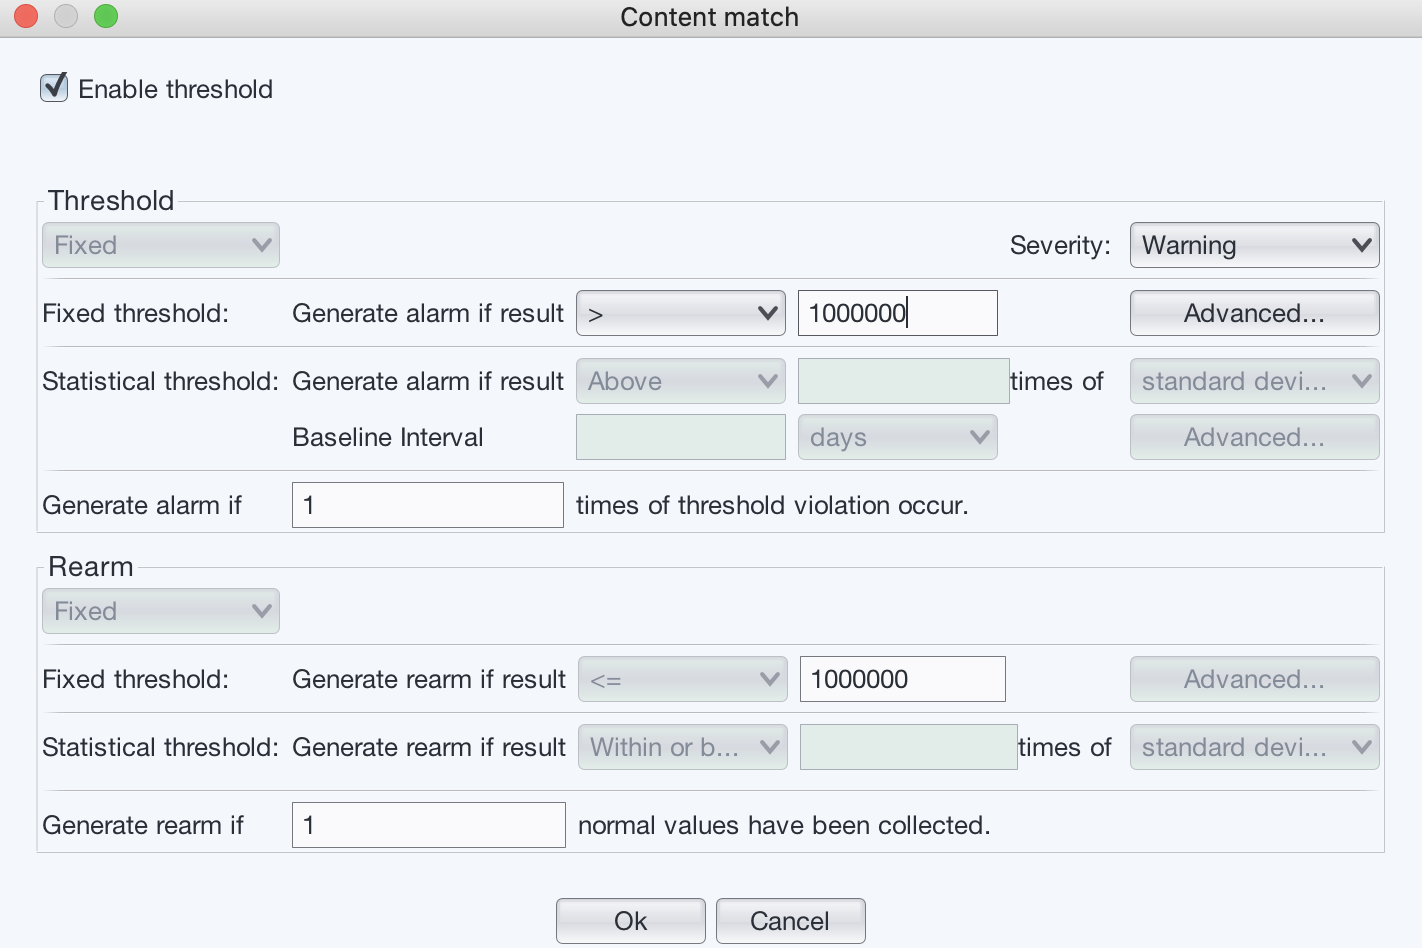The width and height of the screenshot is (1422, 948).
Task: Open the Rearm type Fixed dropdown
Action: [x=160, y=611]
